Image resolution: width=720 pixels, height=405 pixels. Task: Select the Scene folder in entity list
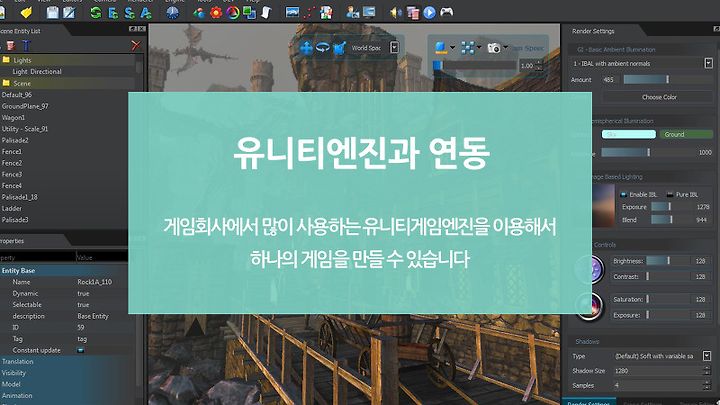tap(68, 83)
